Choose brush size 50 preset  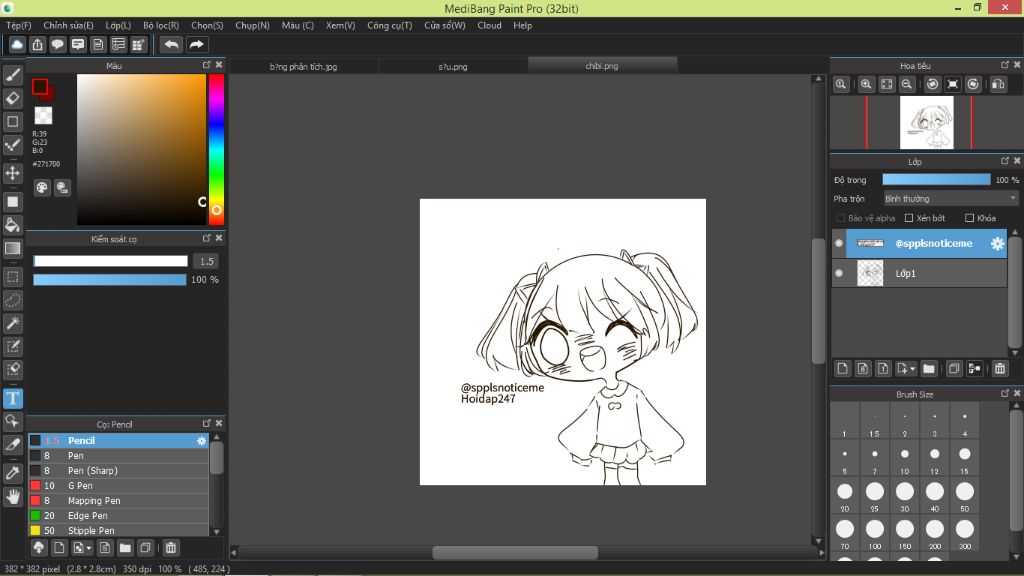(965, 496)
